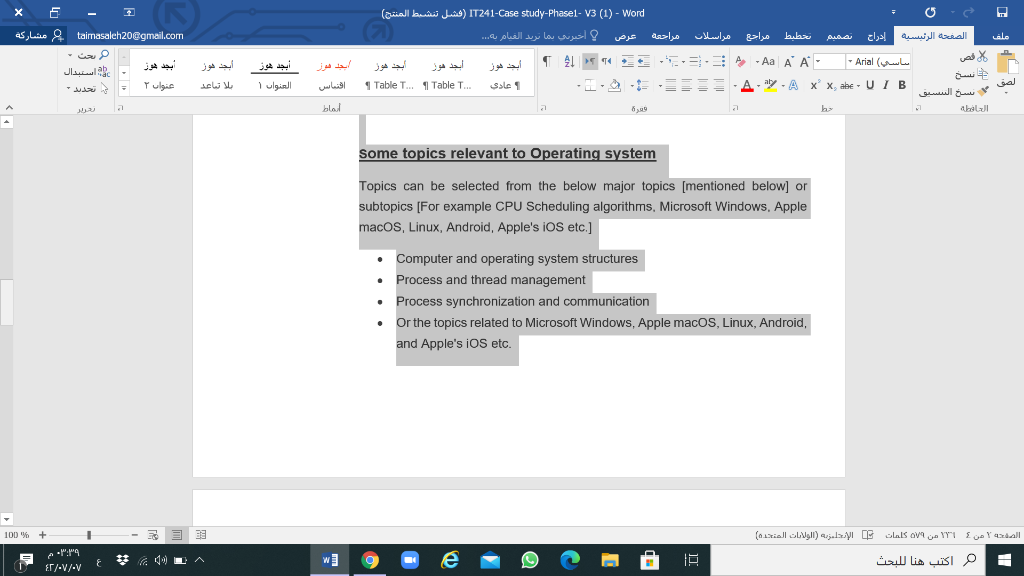Open the Arial font name dropdown

pyautogui.click(x=849, y=62)
